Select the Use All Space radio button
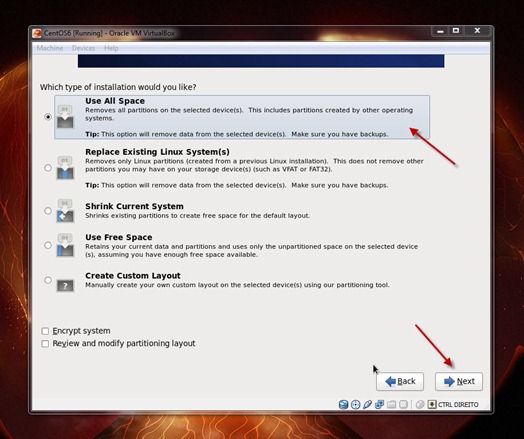The width and height of the screenshot is (524, 439). coord(48,117)
